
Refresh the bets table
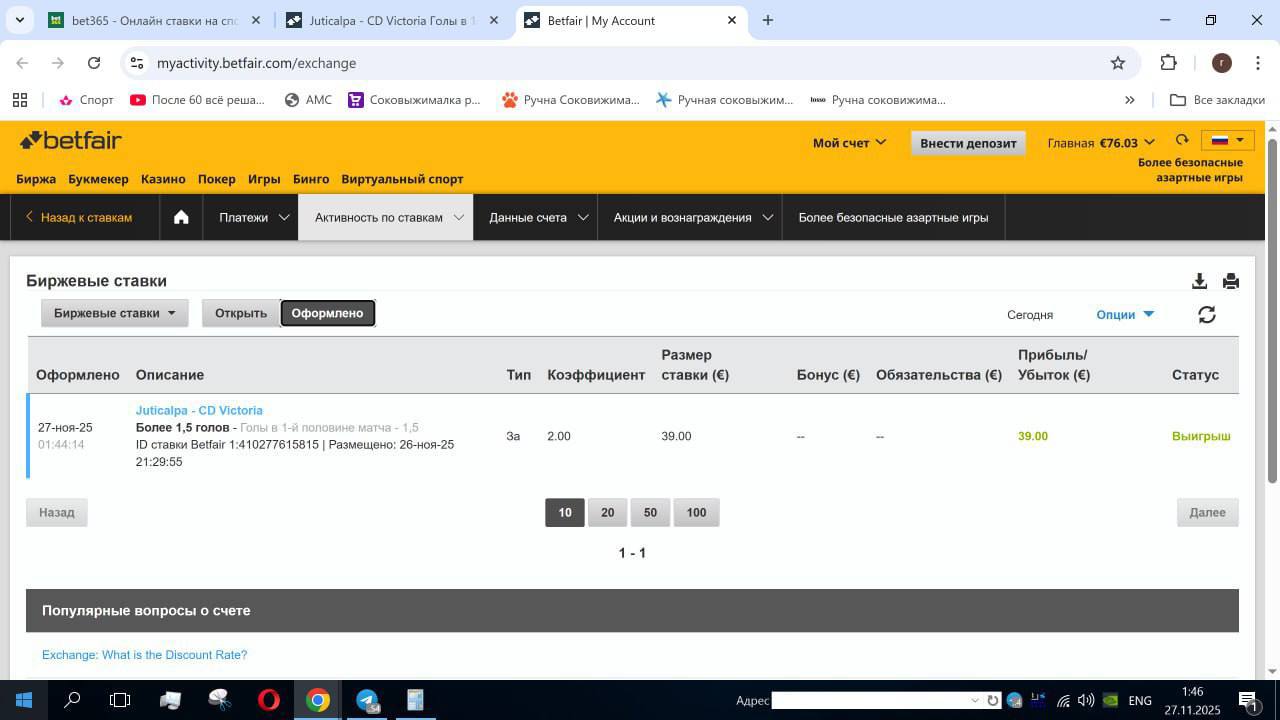pyautogui.click(x=1206, y=314)
